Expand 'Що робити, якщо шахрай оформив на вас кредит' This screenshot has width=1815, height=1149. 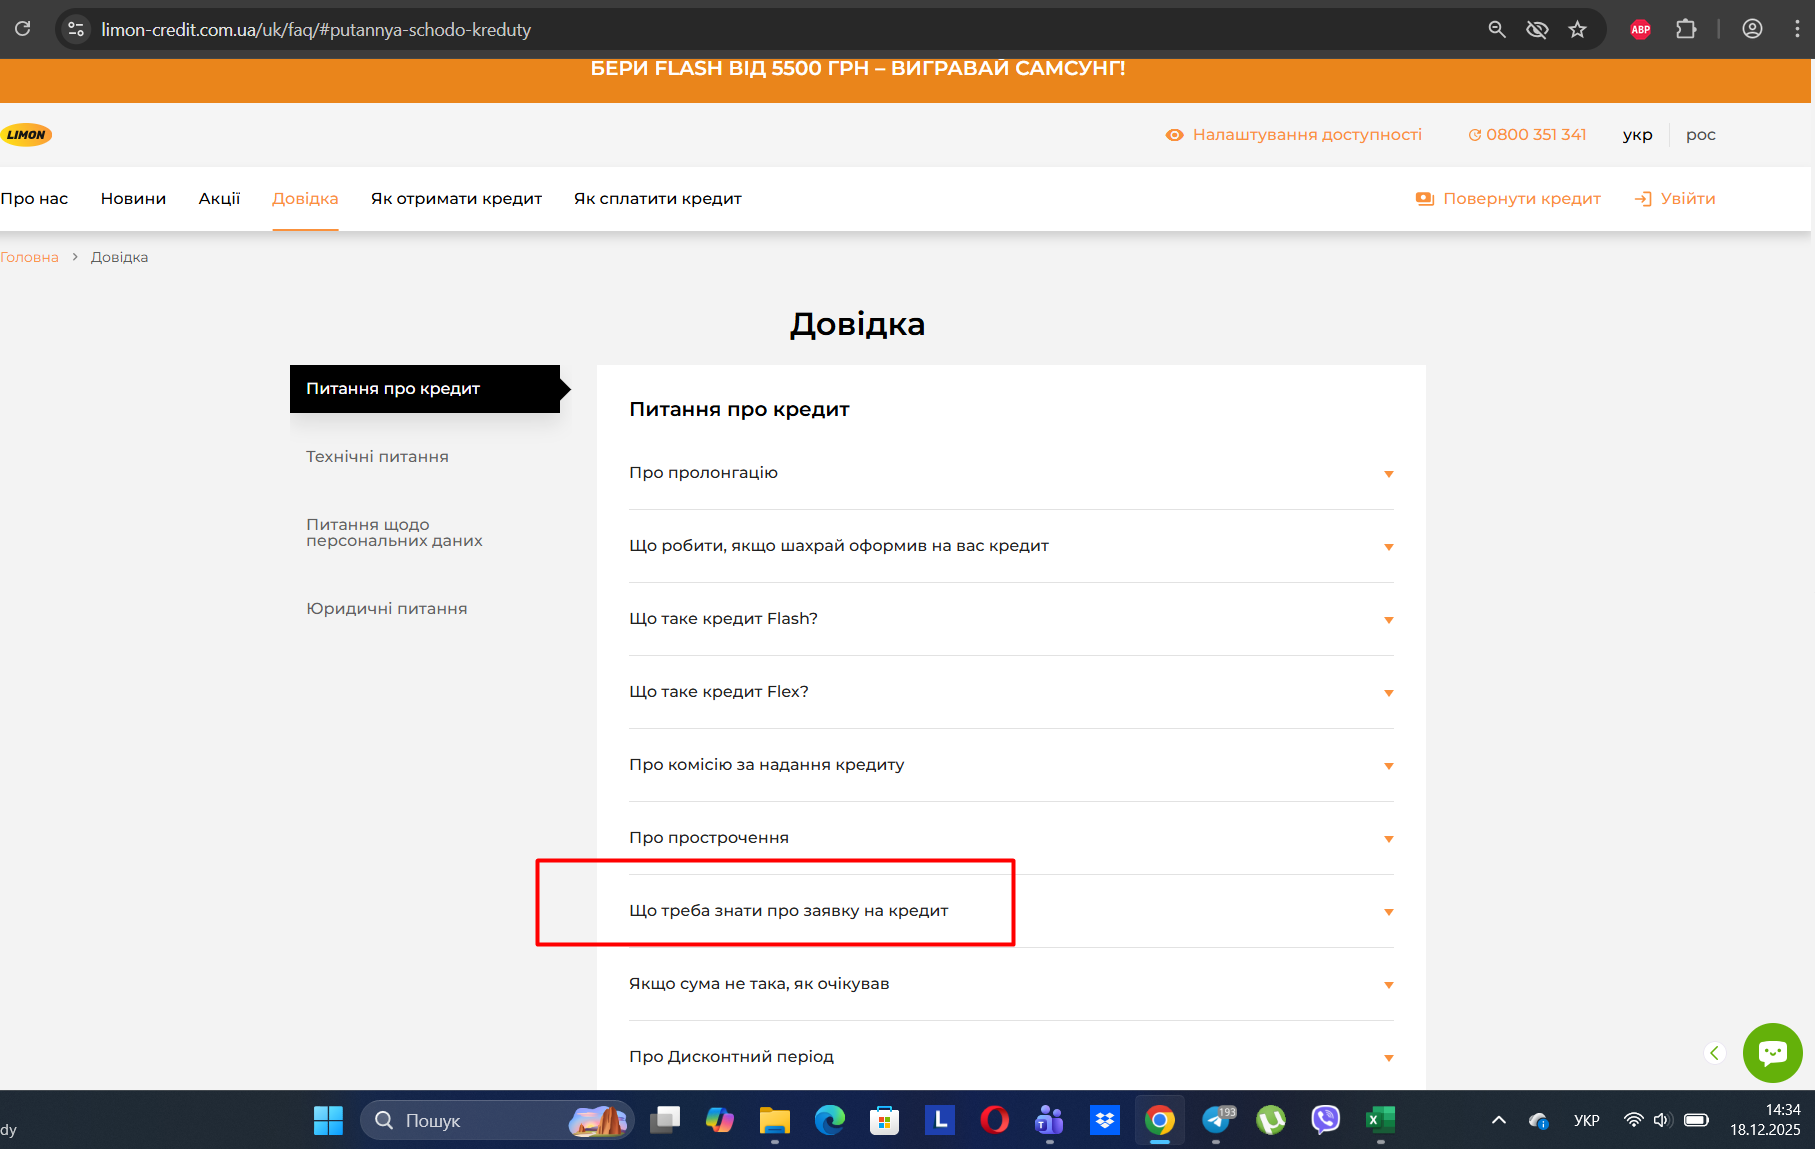pos(1011,546)
